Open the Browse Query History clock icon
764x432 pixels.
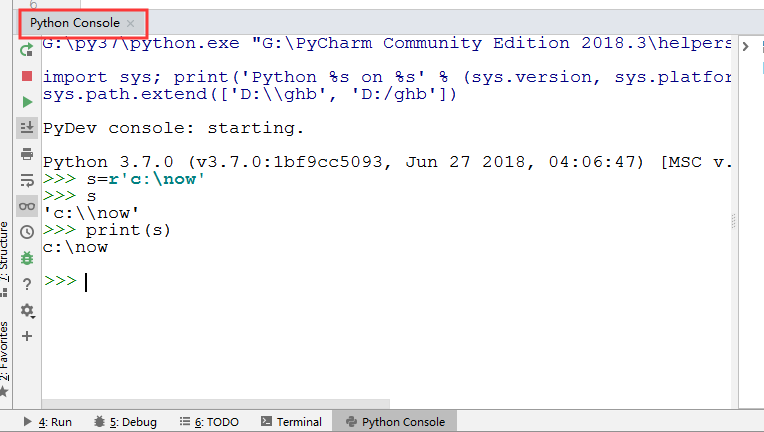point(27,232)
